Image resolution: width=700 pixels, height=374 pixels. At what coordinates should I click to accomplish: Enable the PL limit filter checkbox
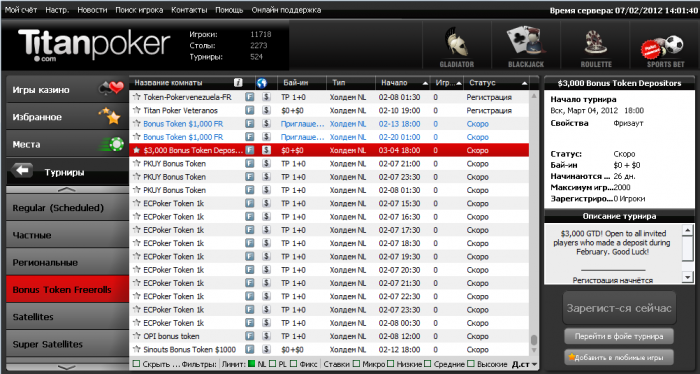(x=273, y=364)
